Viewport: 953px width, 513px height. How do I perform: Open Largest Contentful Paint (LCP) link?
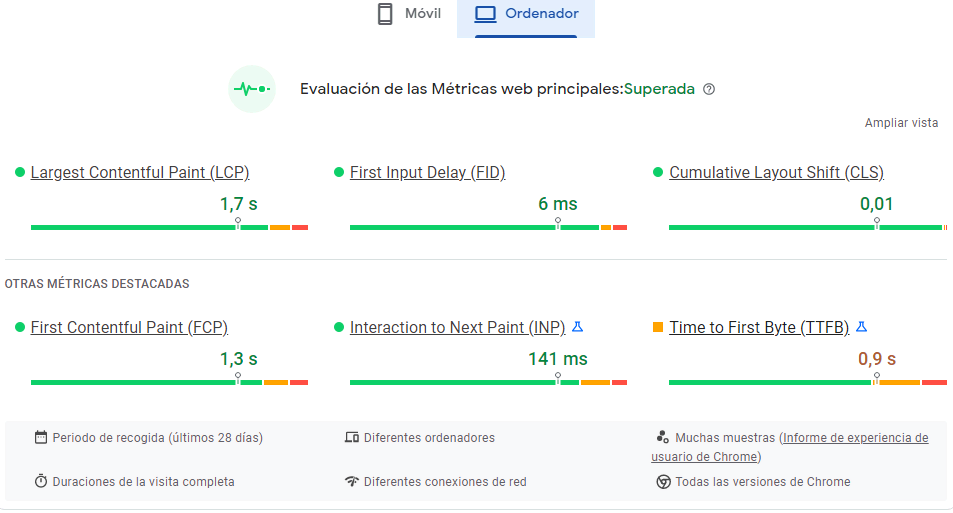[140, 172]
